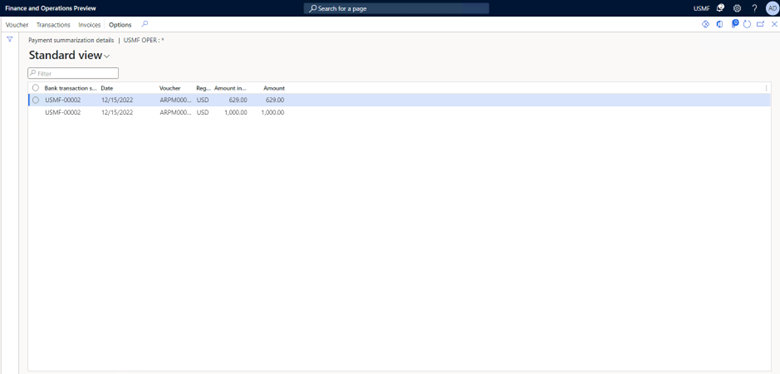Sort by the Voucher column header
This screenshot has width=780, height=374.
170,88
